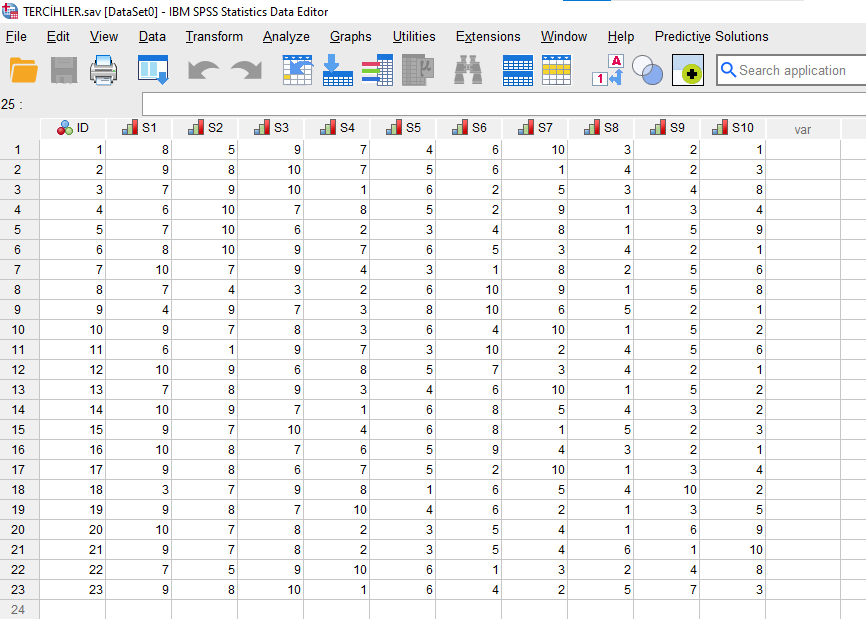Click the cell editor bar above grid

point(500,104)
